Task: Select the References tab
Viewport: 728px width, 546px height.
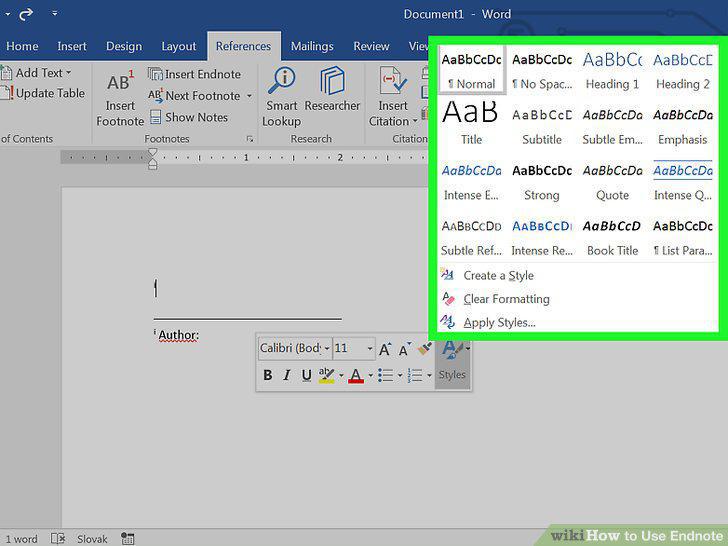Action: click(243, 46)
